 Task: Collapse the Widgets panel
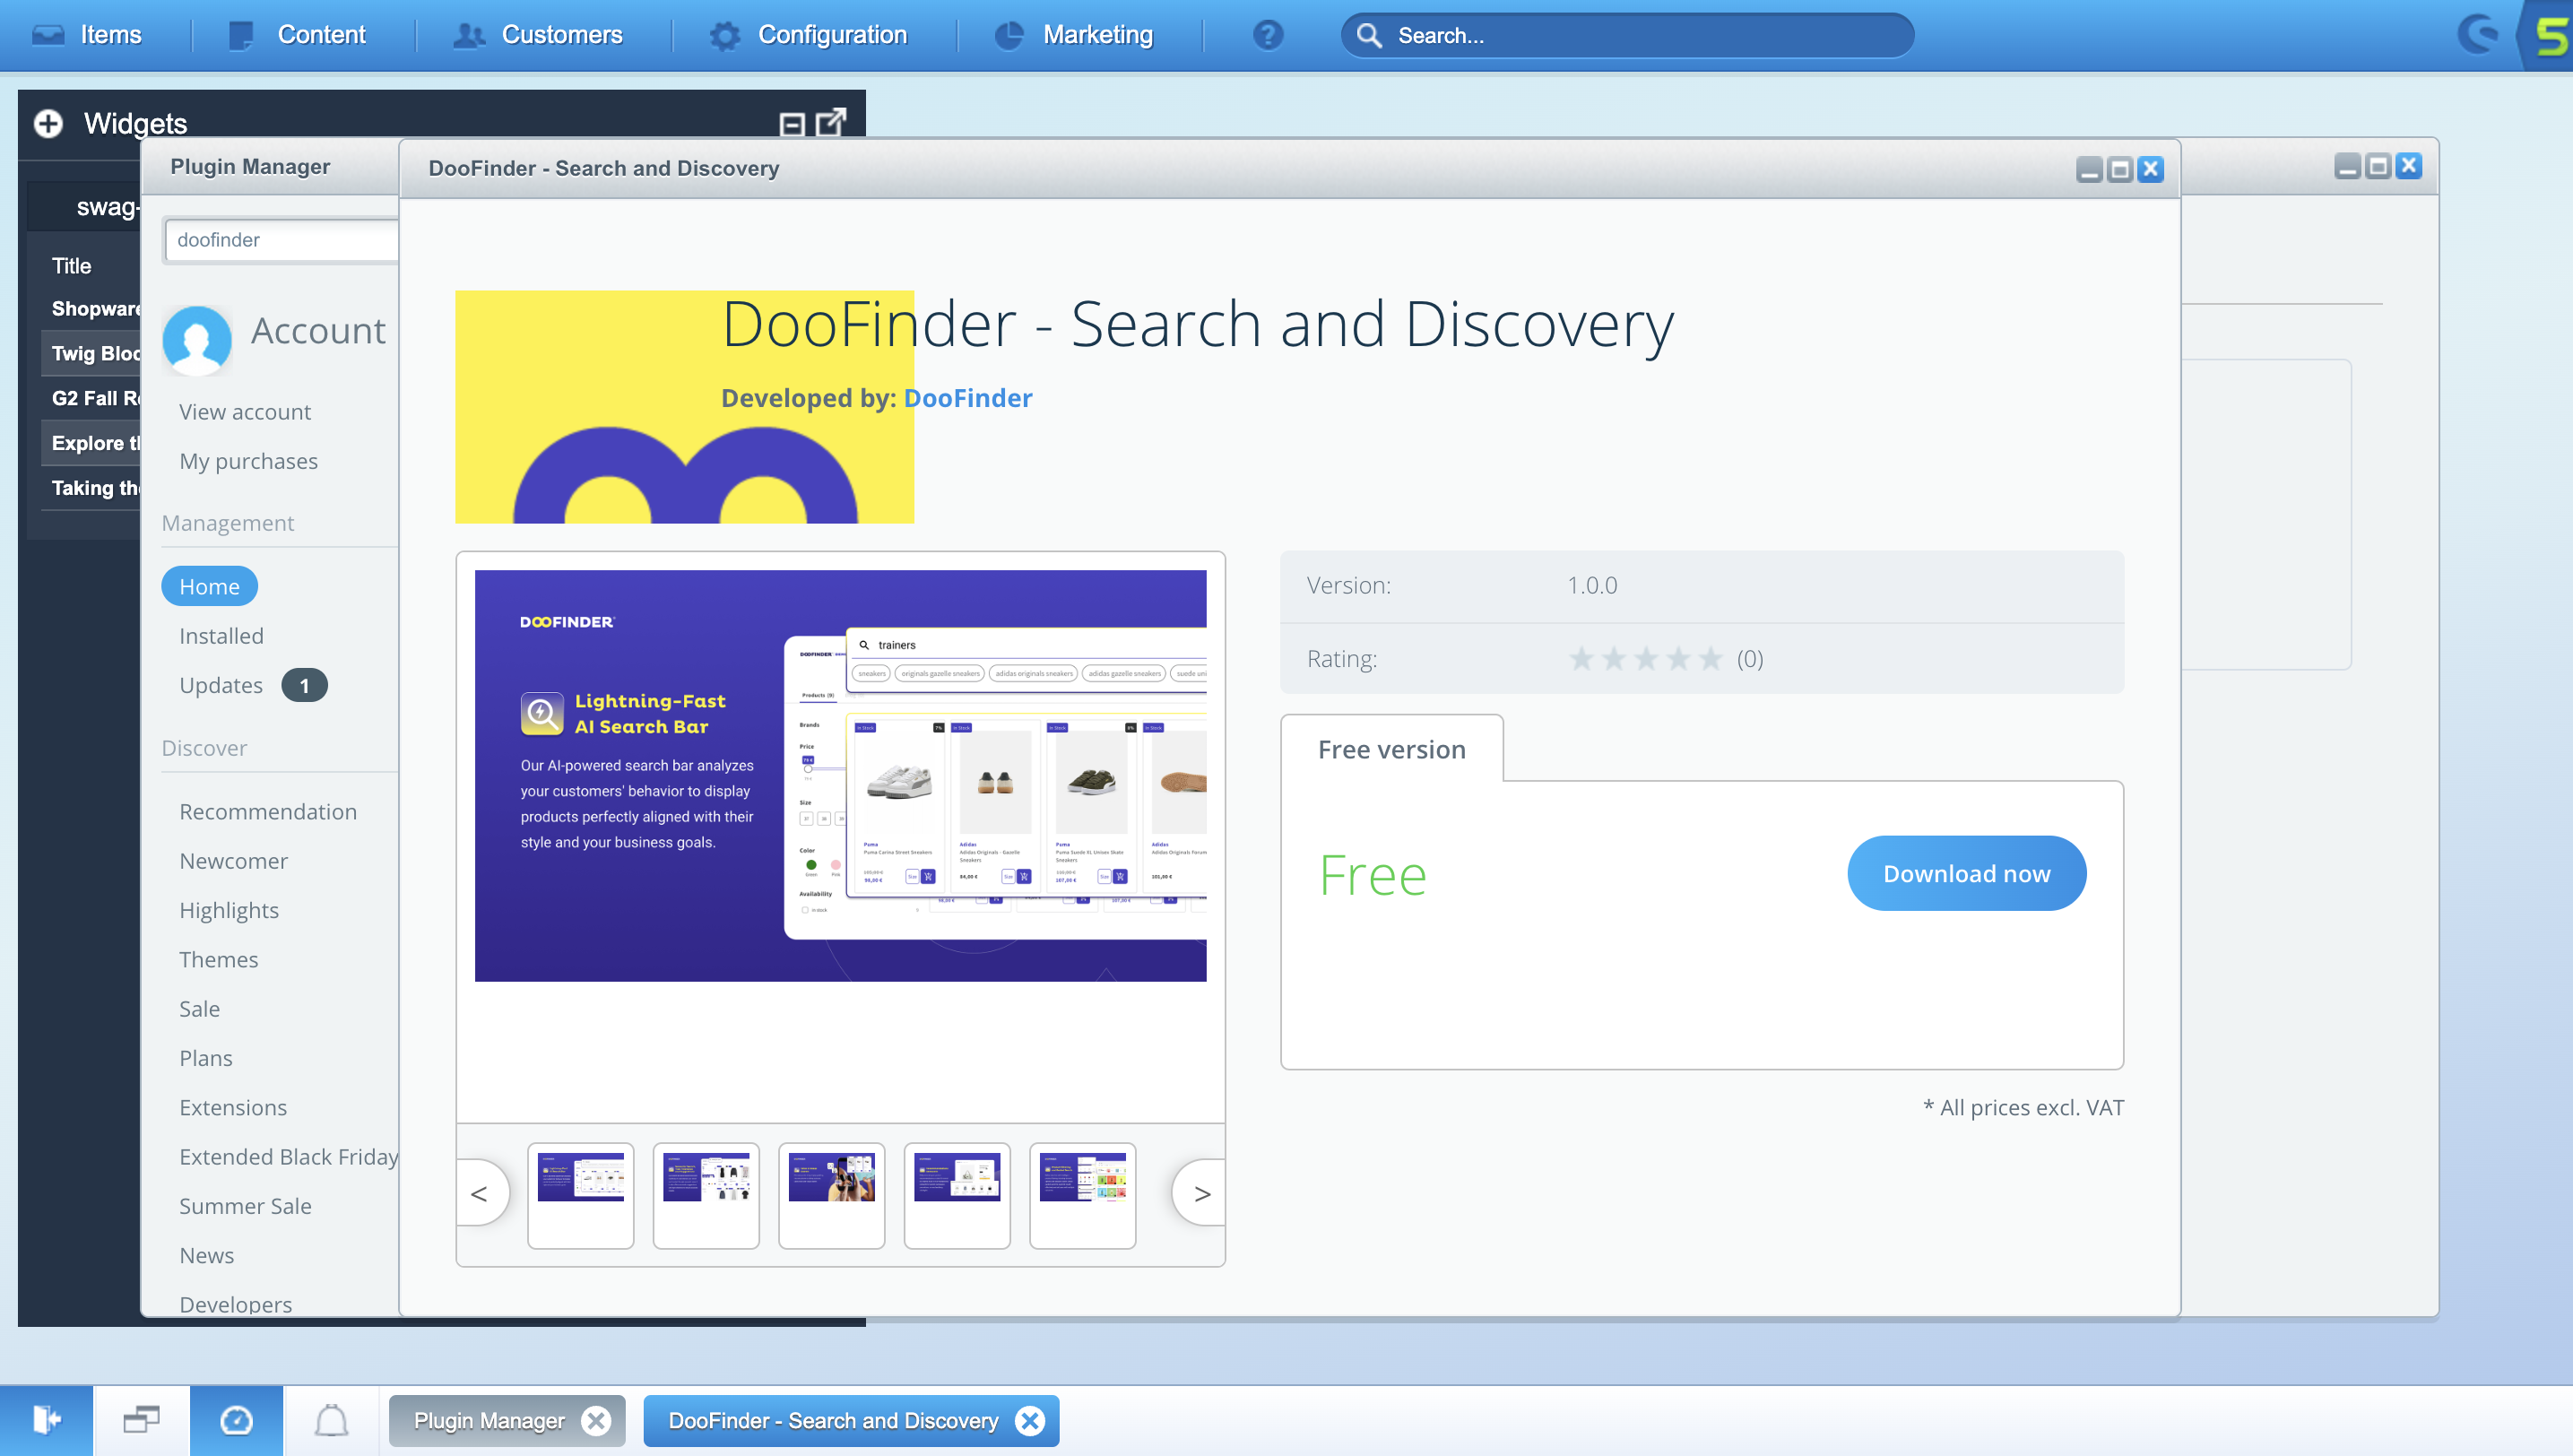point(791,124)
